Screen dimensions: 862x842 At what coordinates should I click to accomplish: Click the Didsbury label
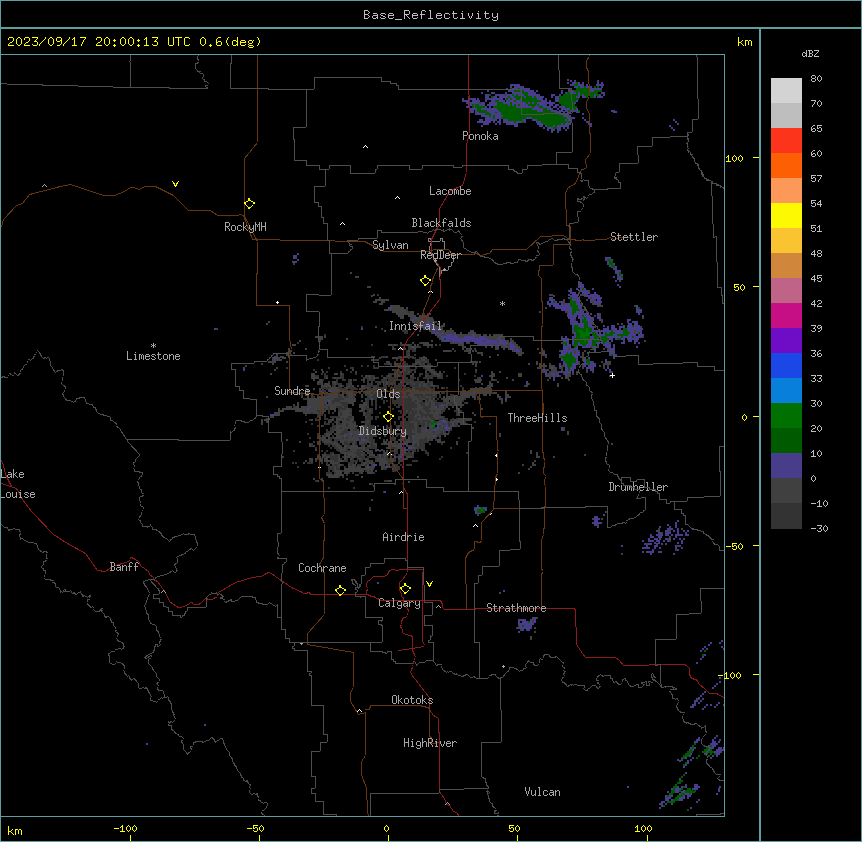383,431
